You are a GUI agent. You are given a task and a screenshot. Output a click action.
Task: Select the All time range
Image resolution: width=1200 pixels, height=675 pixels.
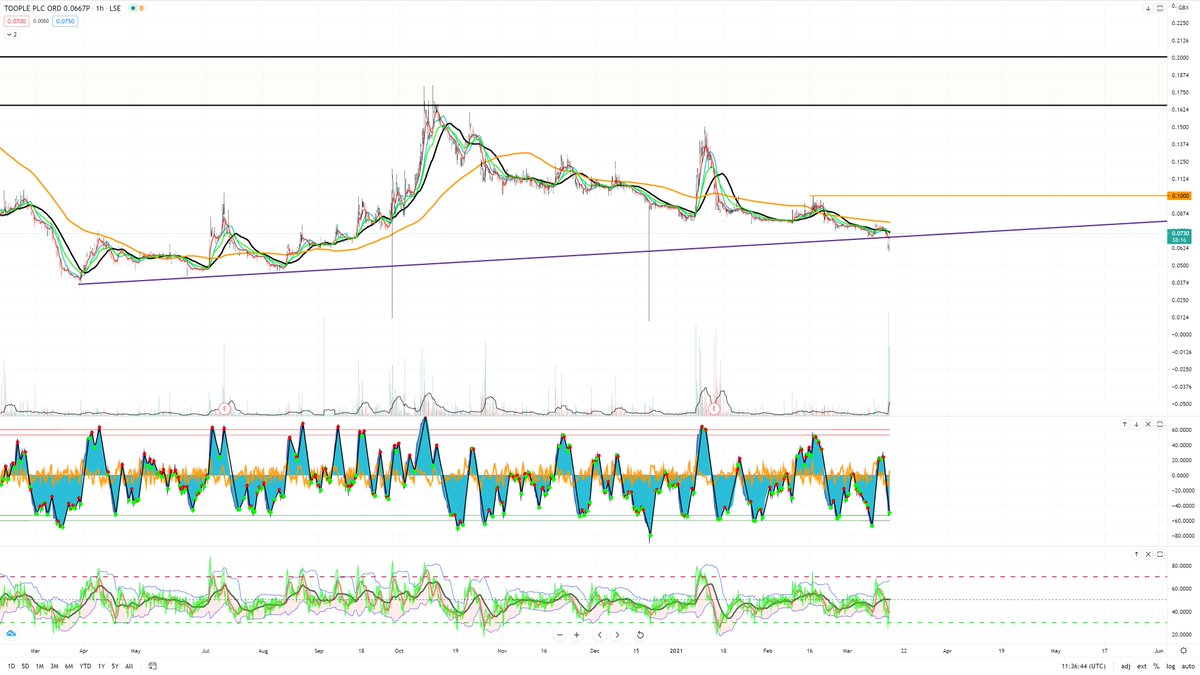[129, 665]
